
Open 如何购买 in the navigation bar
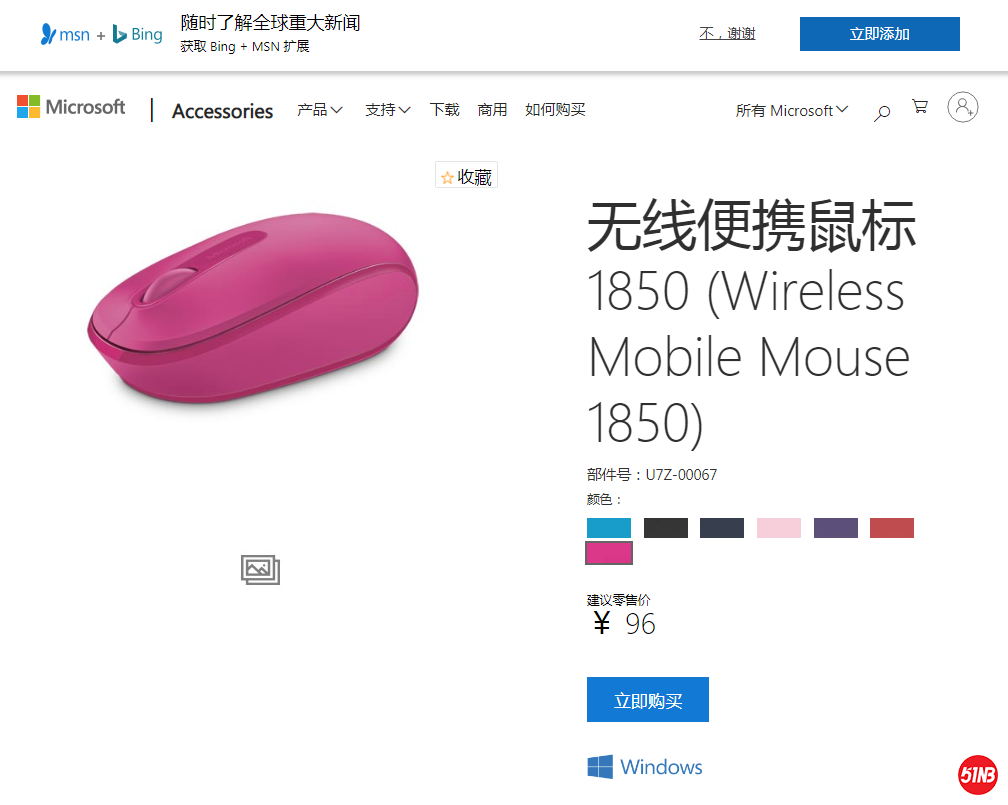(x=555, y=110)
